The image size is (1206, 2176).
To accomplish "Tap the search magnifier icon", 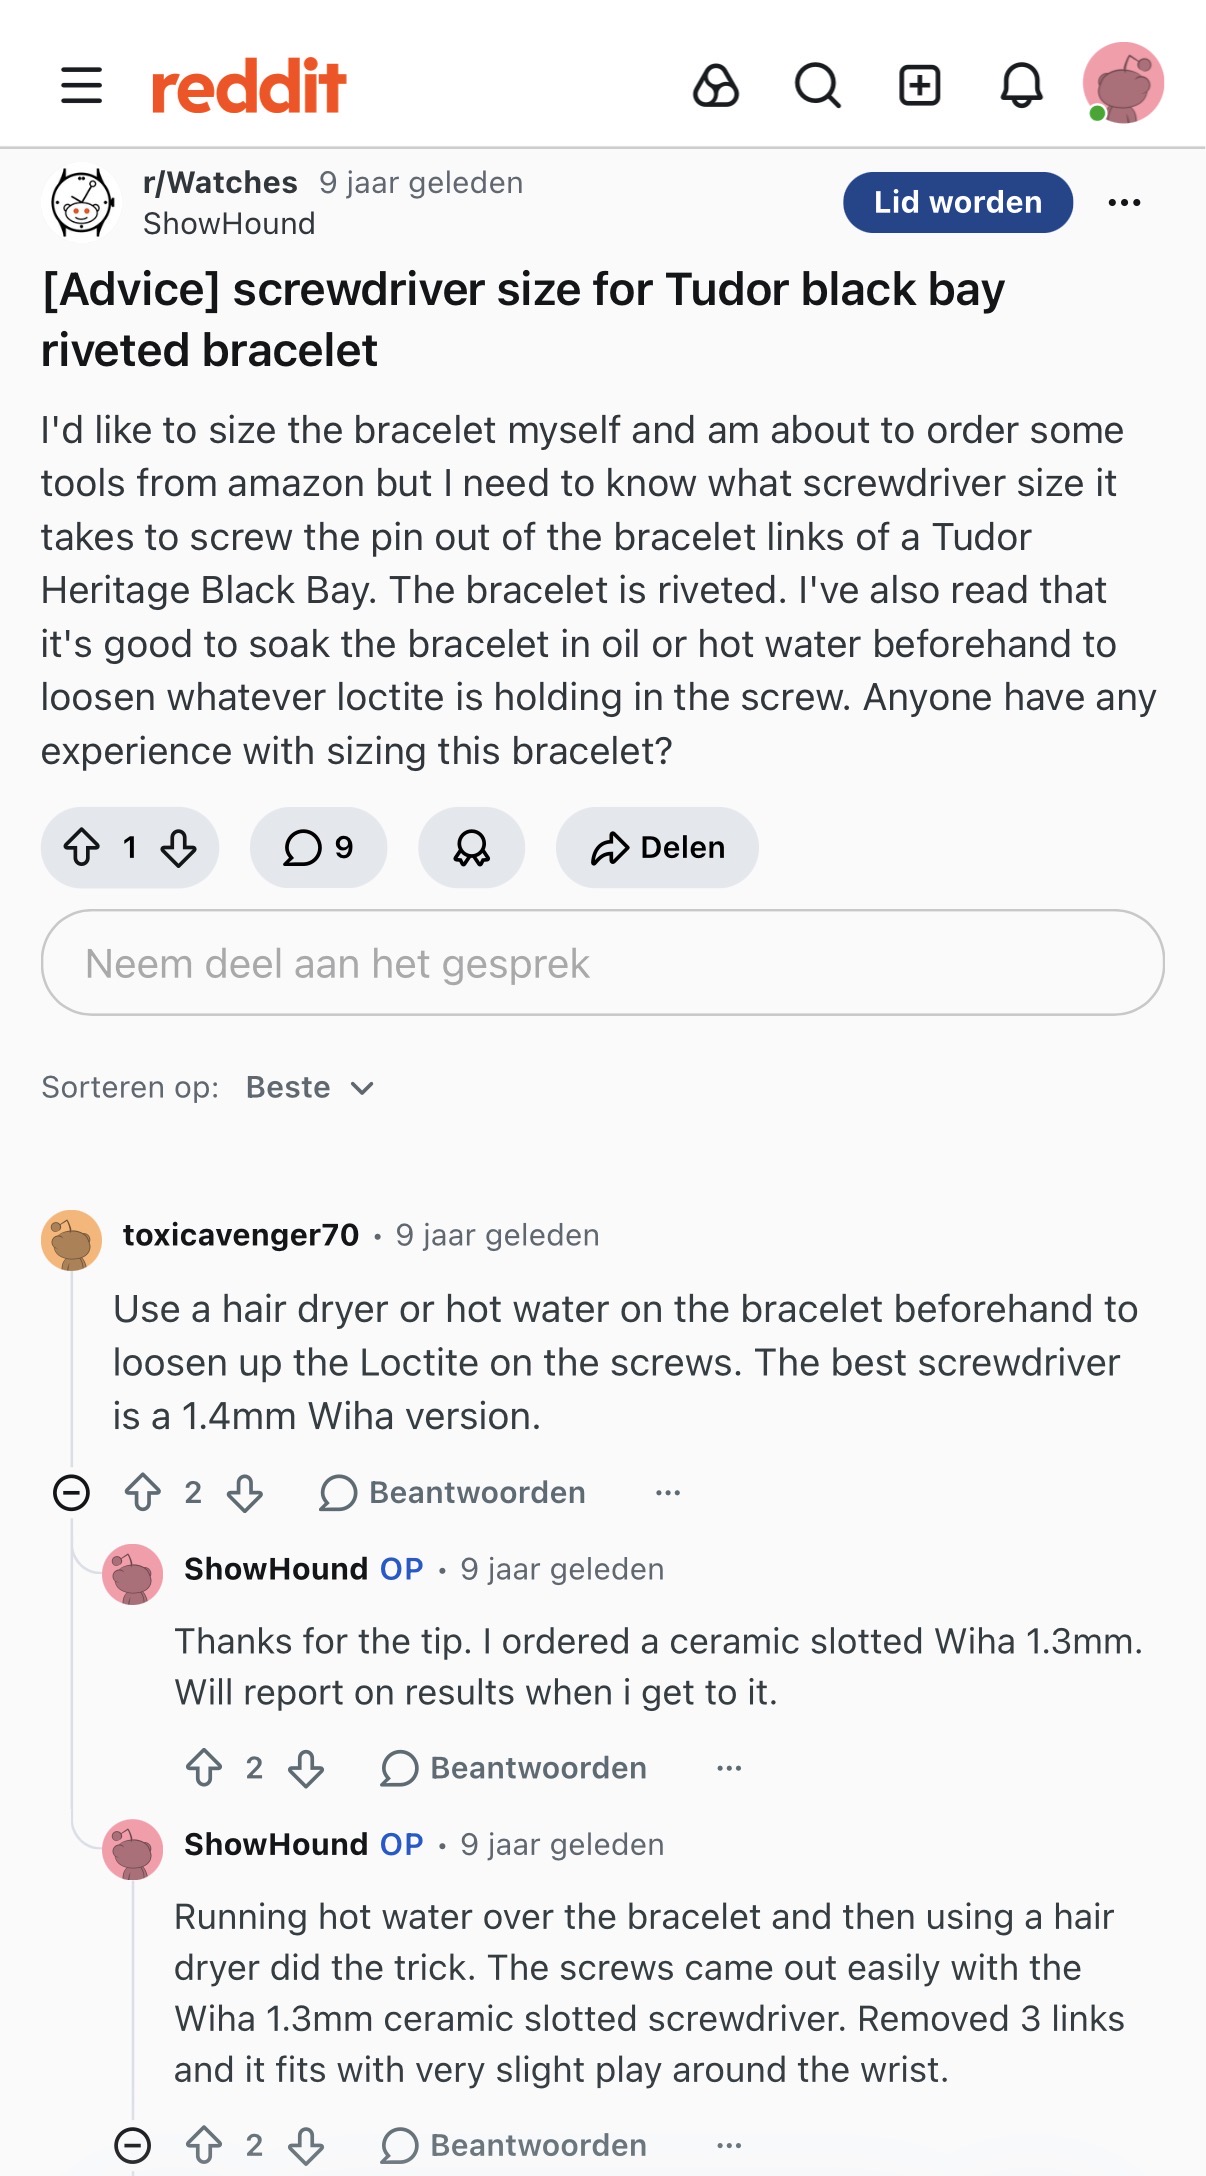I will pyautogui.click(x=817, y=85).
